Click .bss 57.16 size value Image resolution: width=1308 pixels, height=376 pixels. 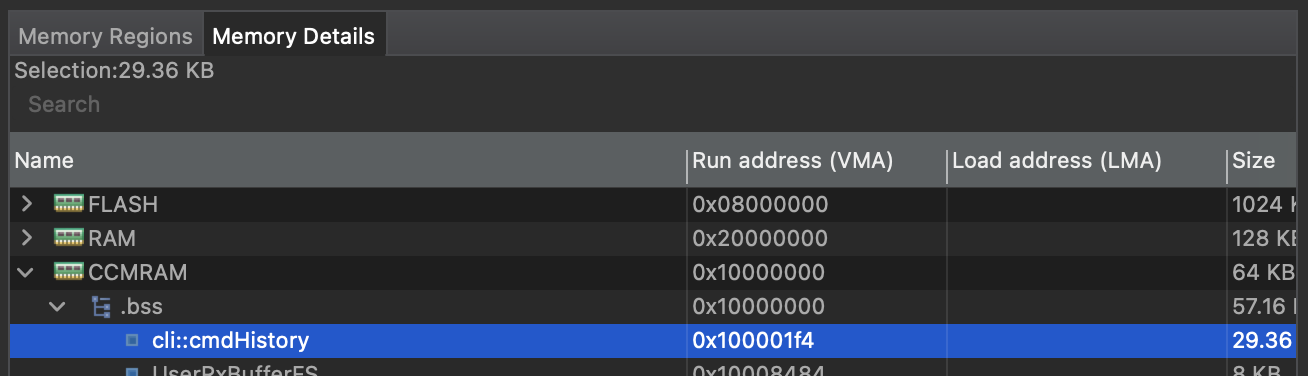click(x=1264, y=306)
